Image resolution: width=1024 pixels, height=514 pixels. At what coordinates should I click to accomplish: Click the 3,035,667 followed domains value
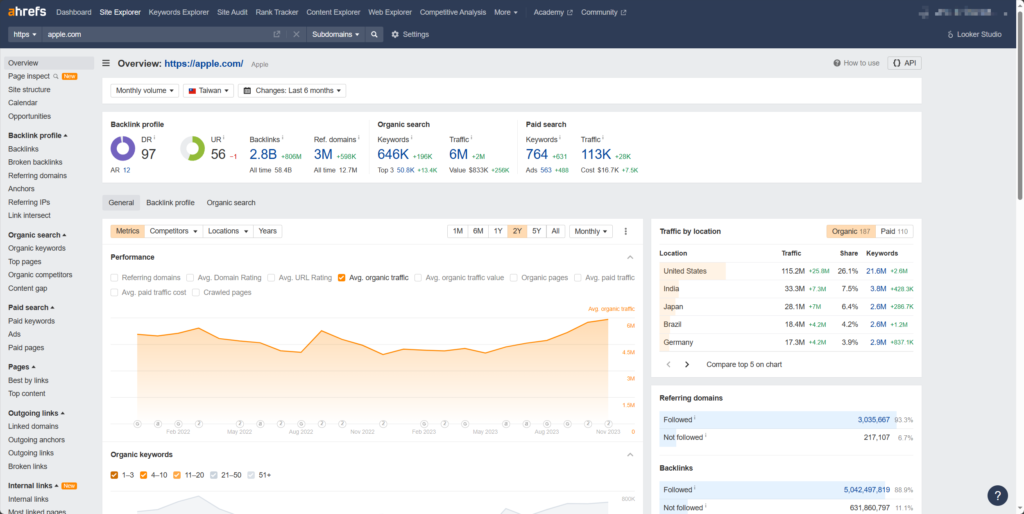[x=874, y=420]
